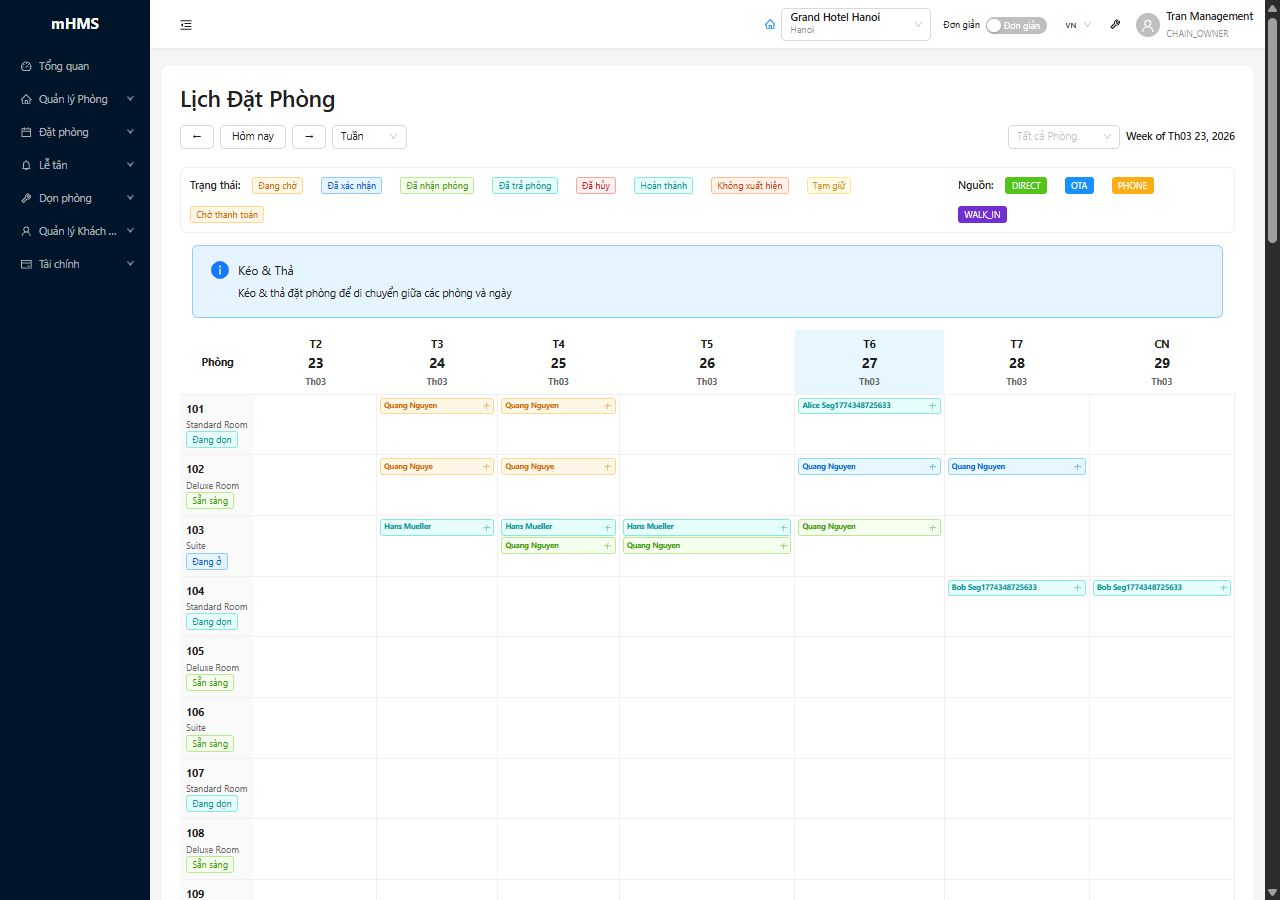Click the plus icon on Alice's room 101 booking
Image resolution: width=1280 pixels, height=900 pixels.
[x=932, y=406]
